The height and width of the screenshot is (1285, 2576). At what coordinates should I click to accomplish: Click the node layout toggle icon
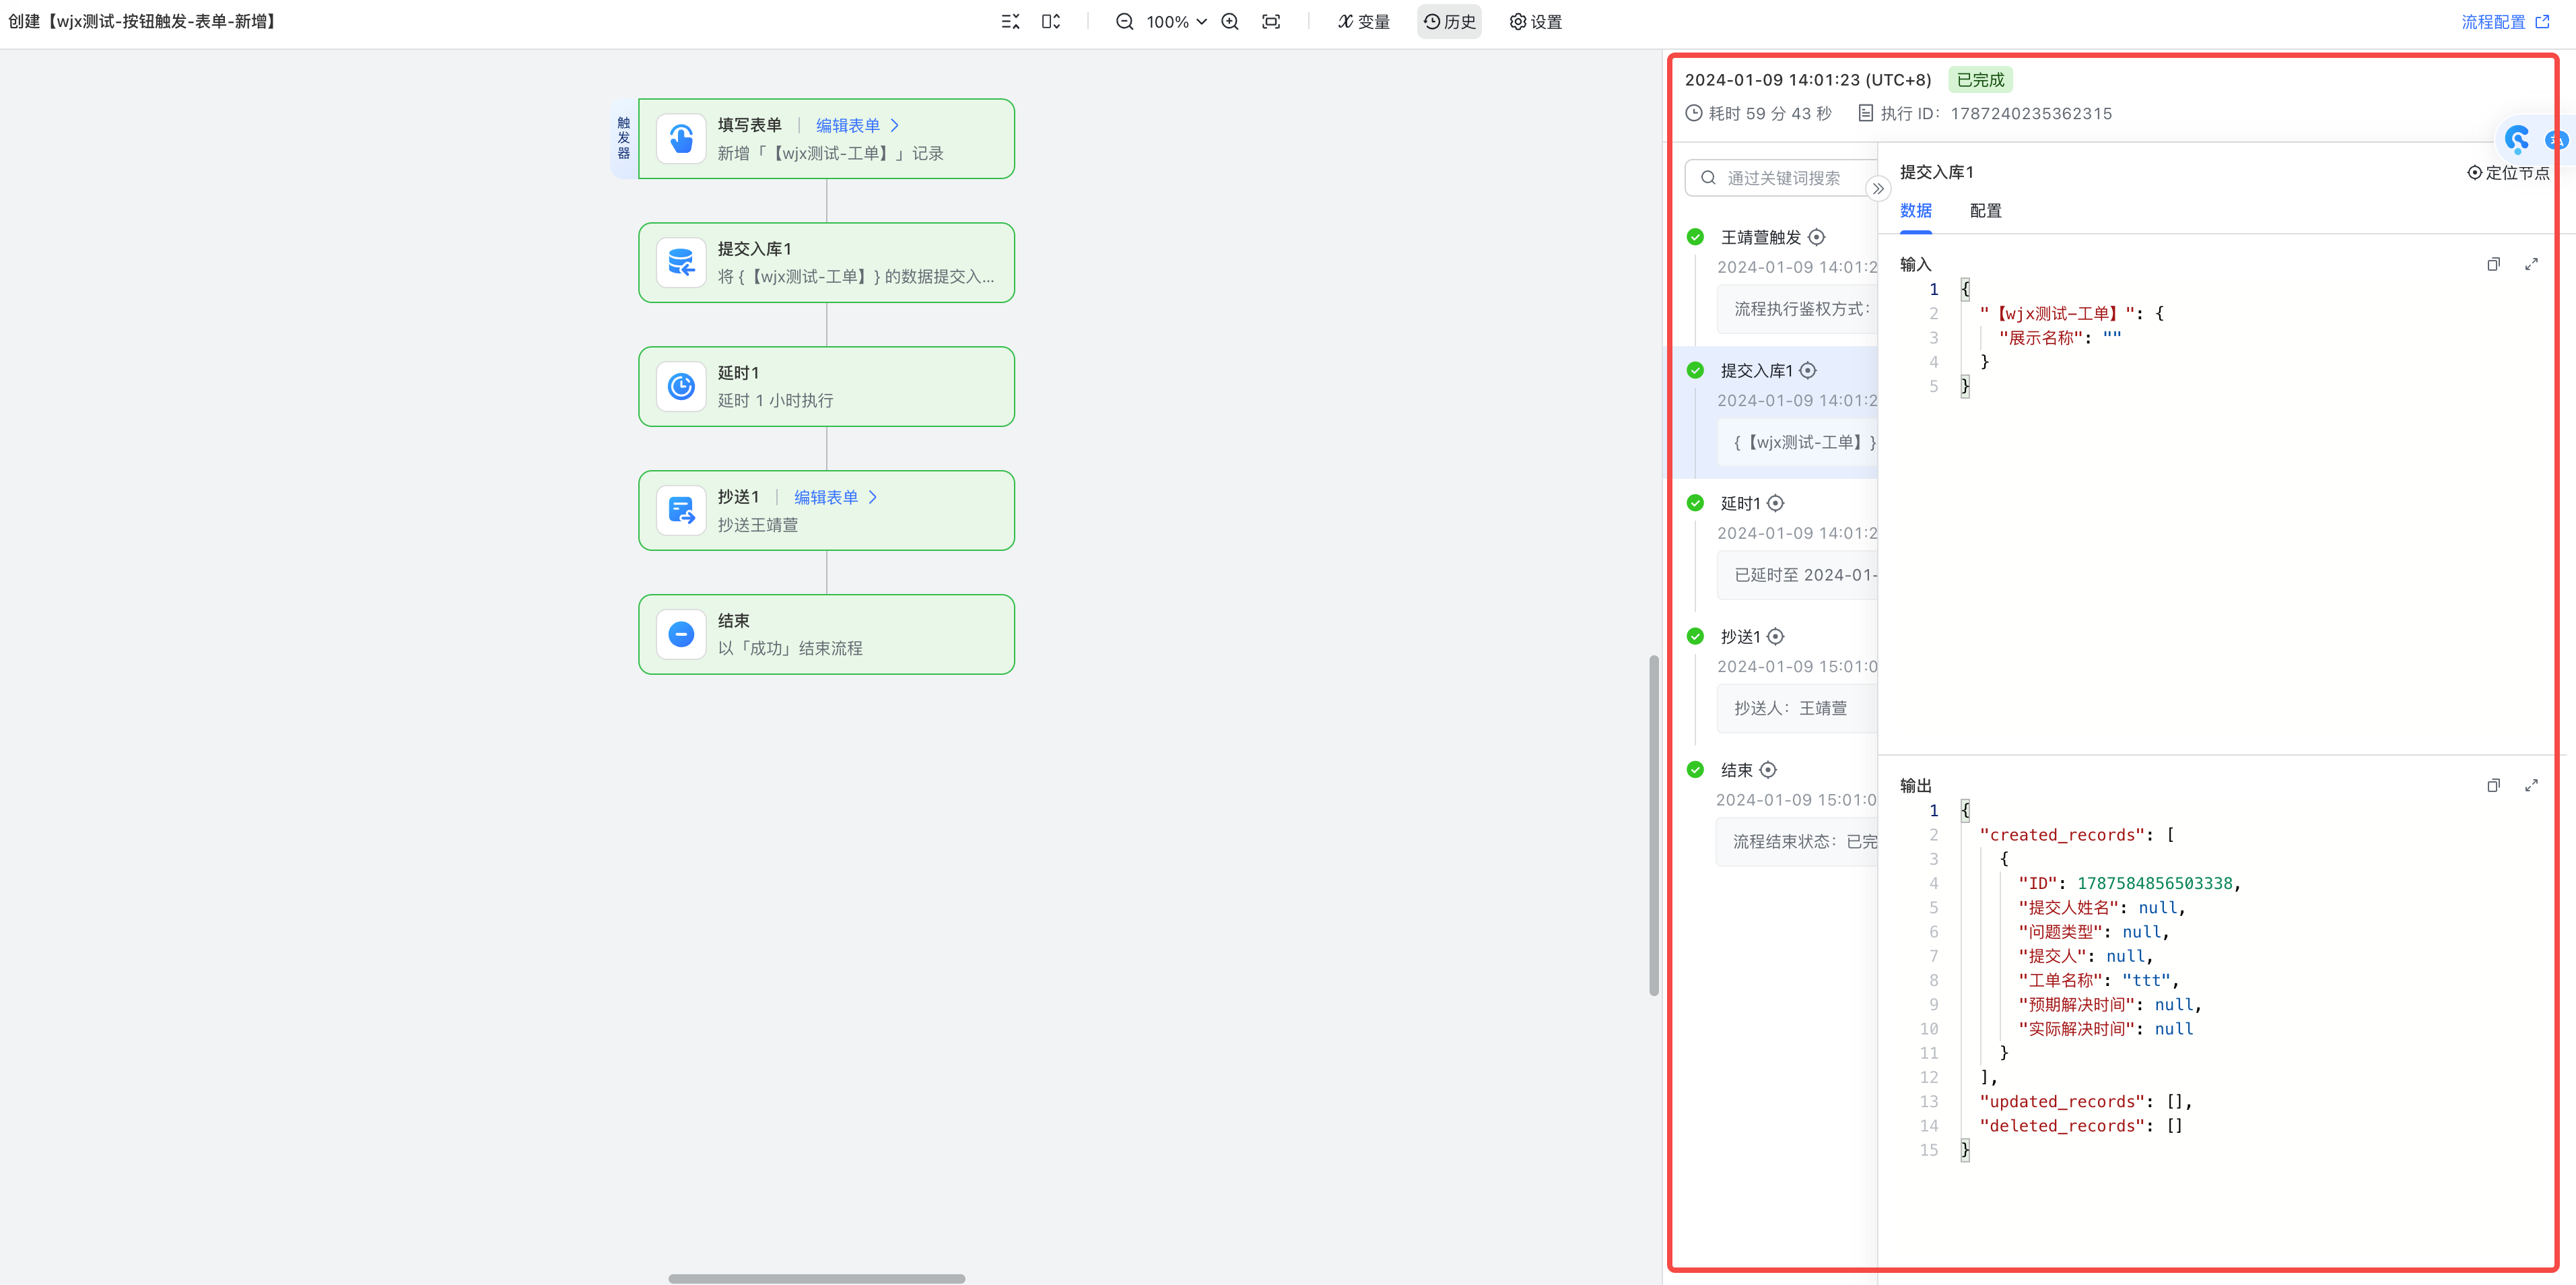tap(1050, 22)
